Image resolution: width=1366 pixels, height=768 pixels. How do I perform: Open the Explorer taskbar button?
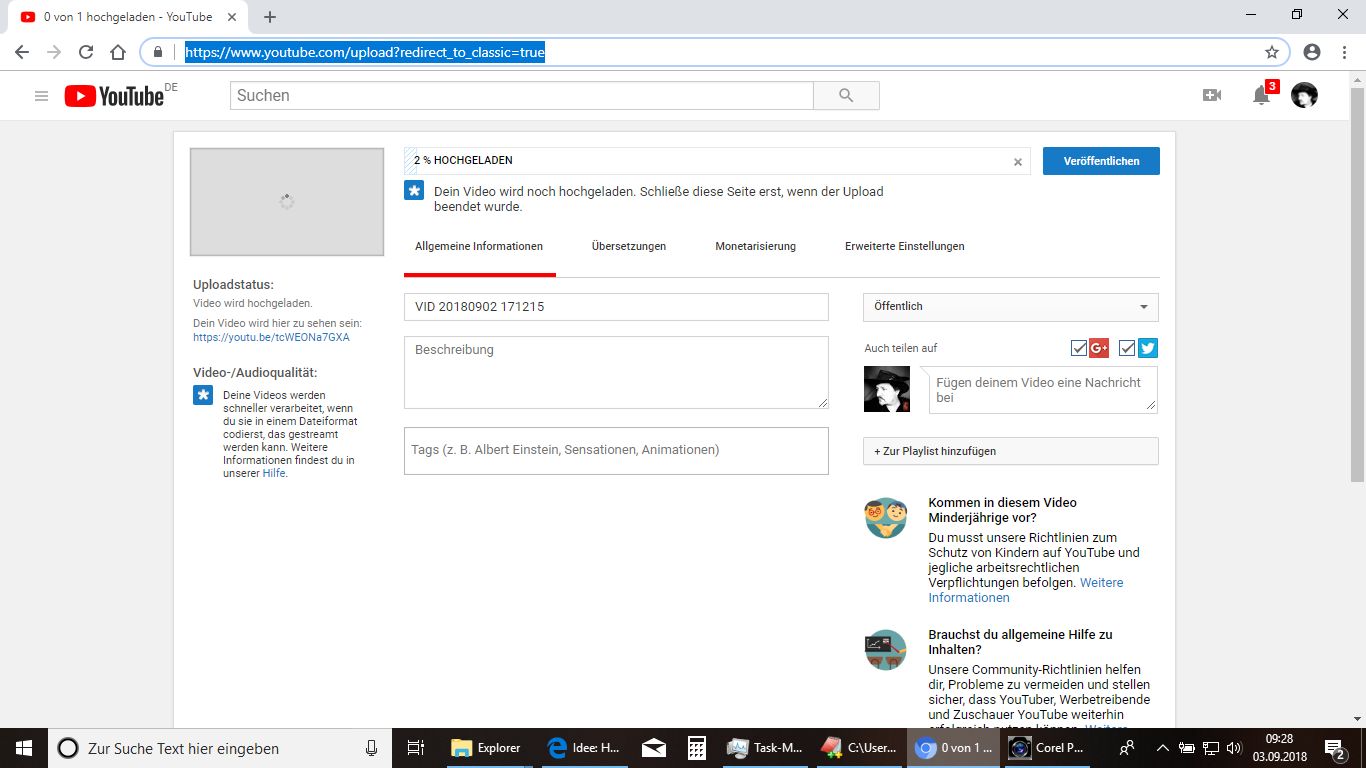[x=486, y=748]
